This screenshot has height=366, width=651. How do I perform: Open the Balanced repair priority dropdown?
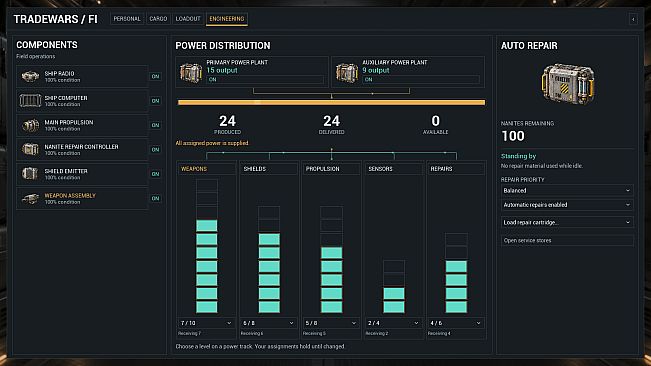[x=567, y=190]
